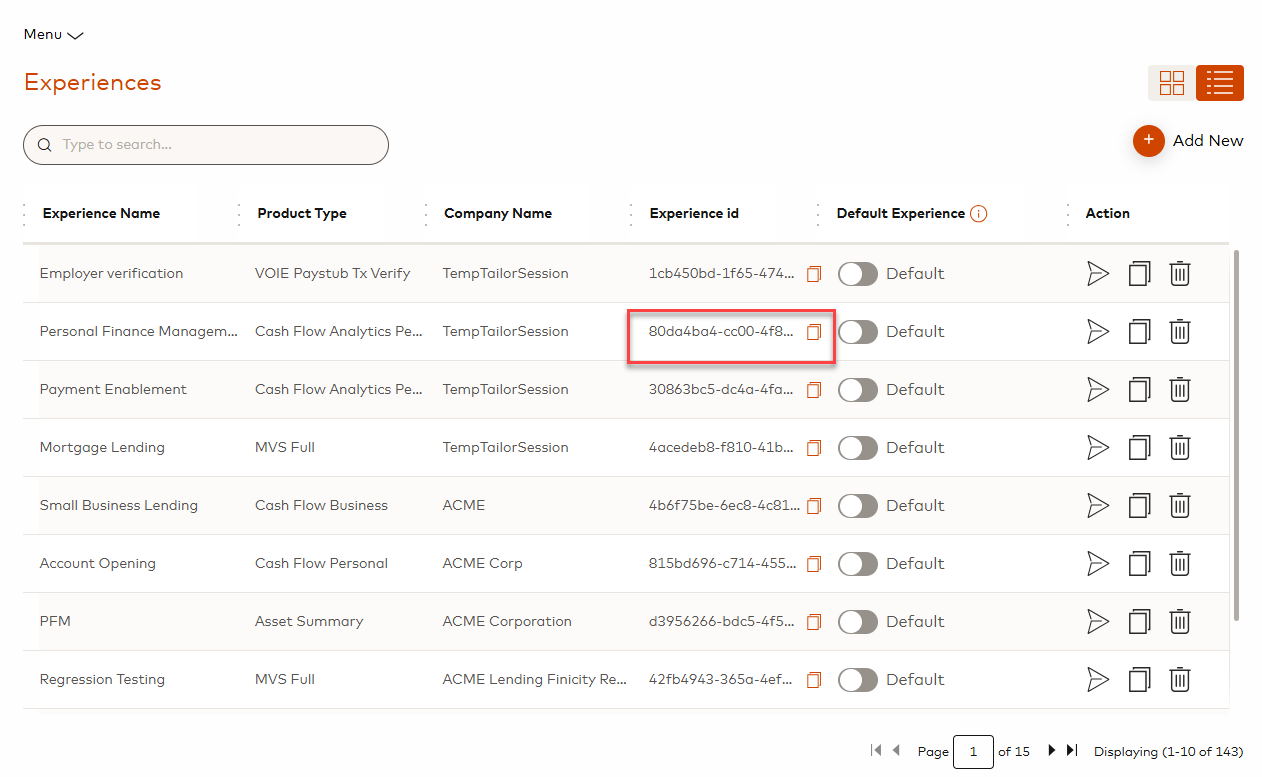
Task: Copy Experience id for Regression Testing row
Action: click(x=814, y=680)
